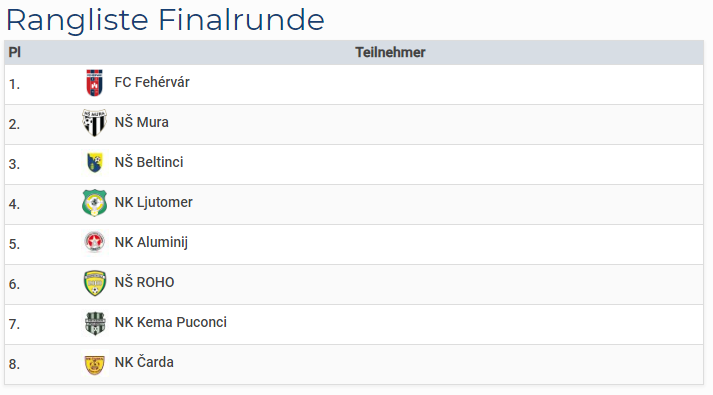The image size is (713, 395).
Task: Select the rank 8. table cell
Action: 41,365
